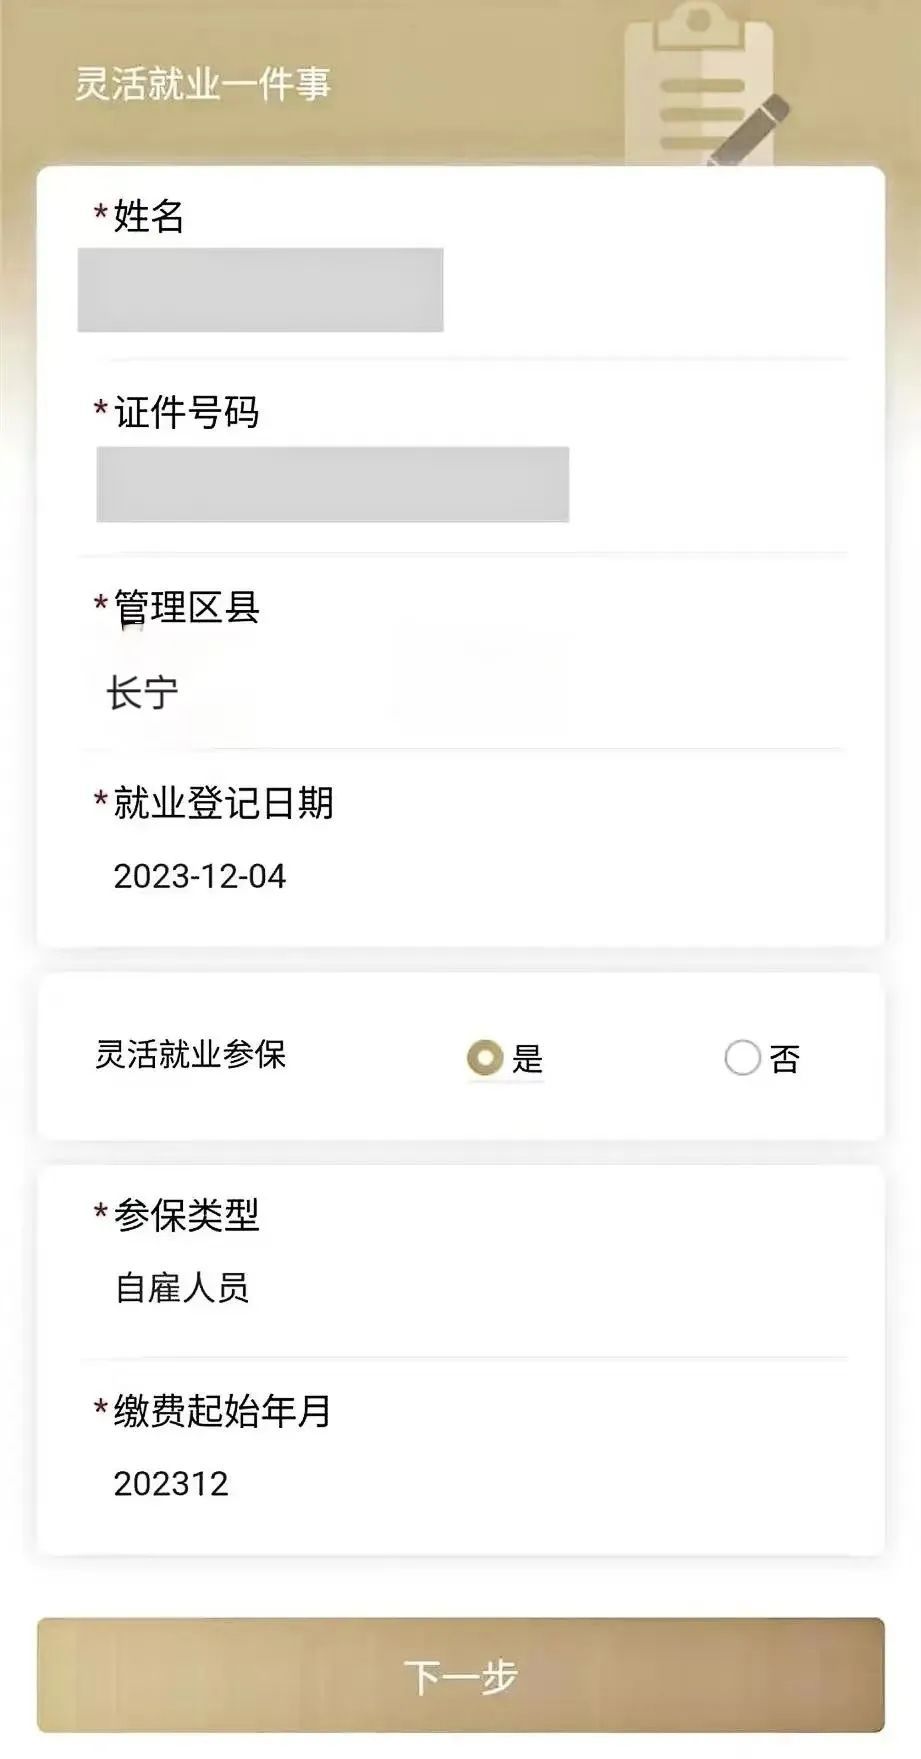921x1759 pixels.
Task: Click the 参保类型 field label
Action: (x=186, y=1215)
